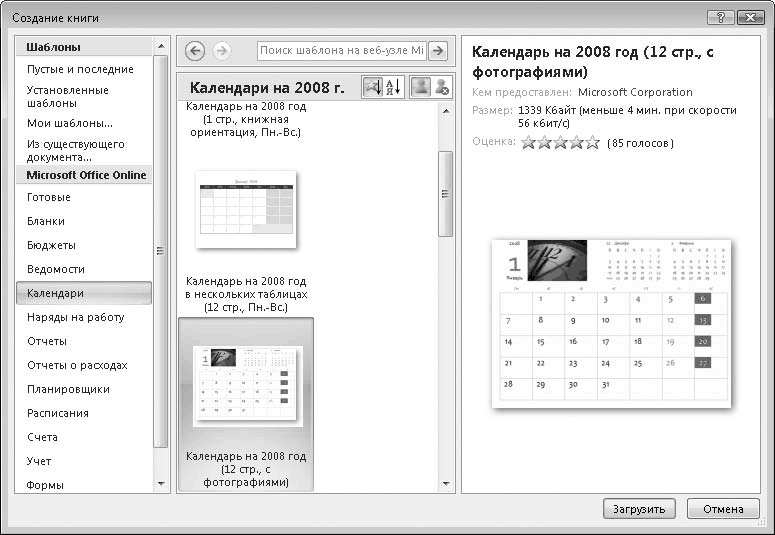Open the Бюджеты template category
Image resolution: width=775 pixels, height=535 pixels.
tap(51, 245)
